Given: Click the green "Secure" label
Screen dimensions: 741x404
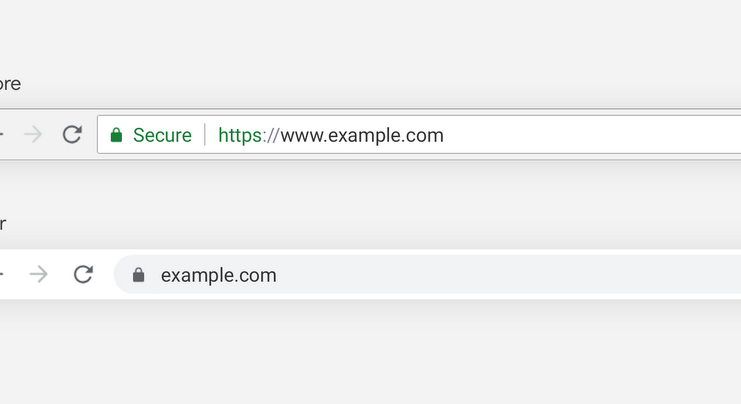Looking at the screenshot, I should pos(162,135).
